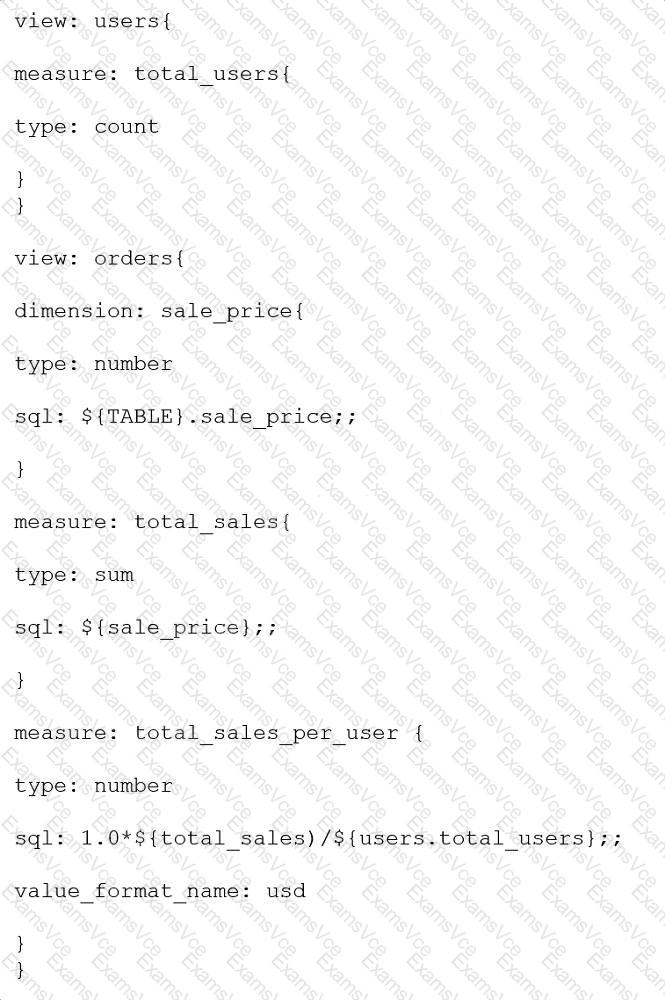Click the 'view: orders{' line
The image size is (665, 1000).
click(99, 258)
